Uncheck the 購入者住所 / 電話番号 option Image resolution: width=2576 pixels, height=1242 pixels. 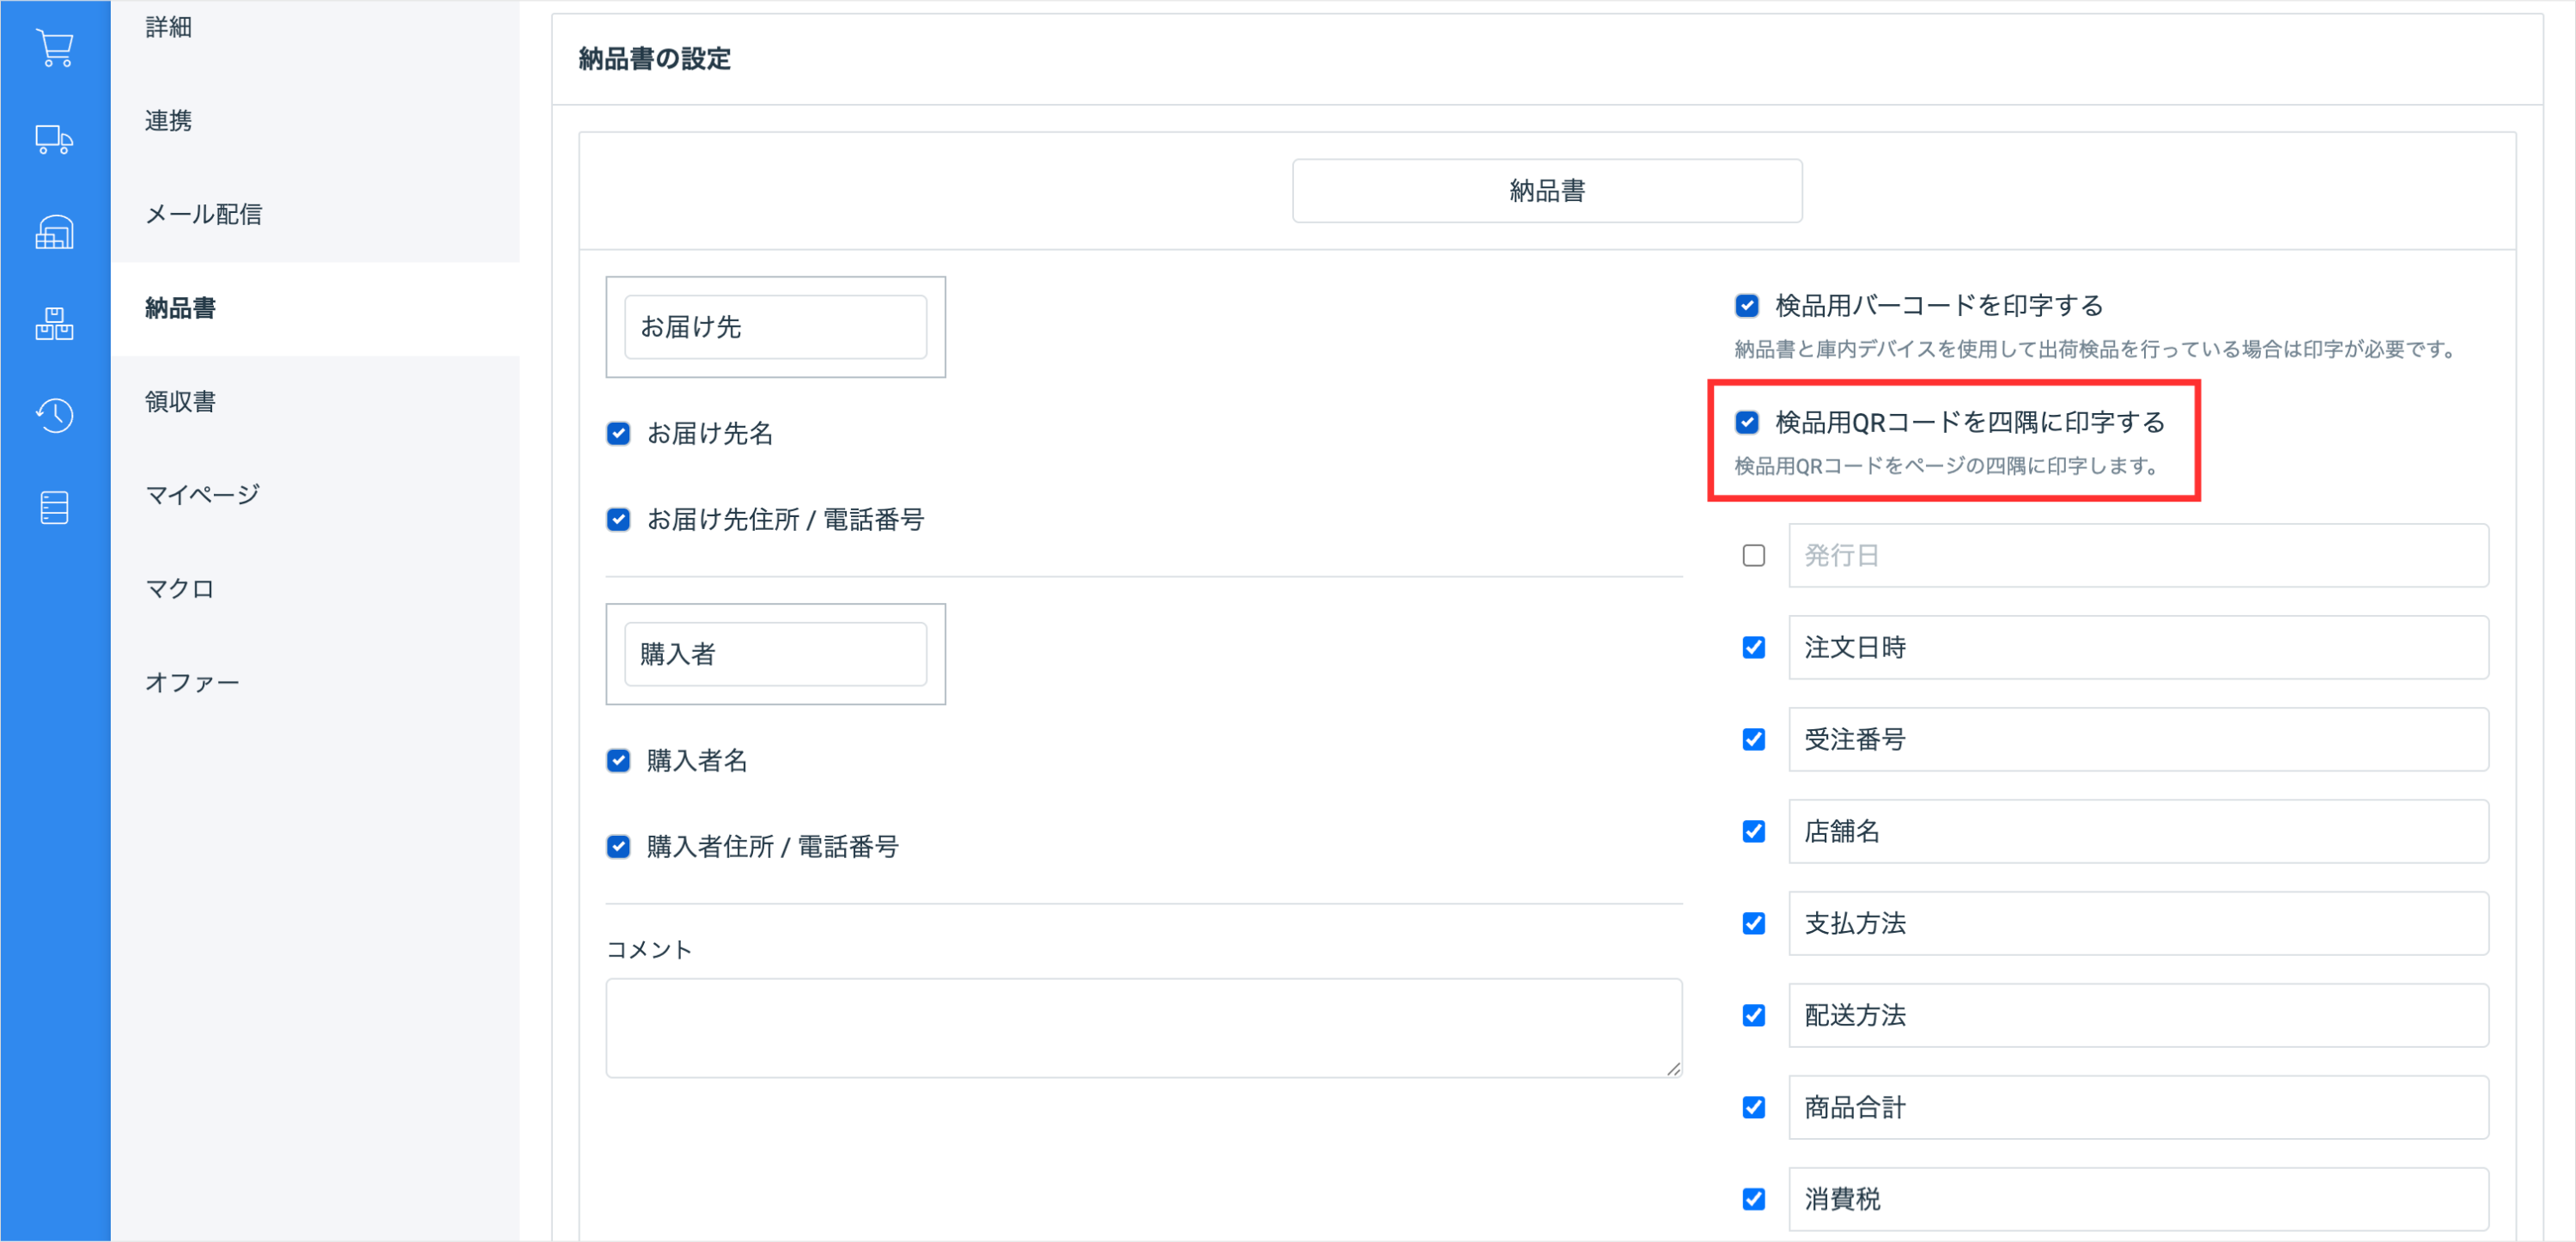click(618, 846)
